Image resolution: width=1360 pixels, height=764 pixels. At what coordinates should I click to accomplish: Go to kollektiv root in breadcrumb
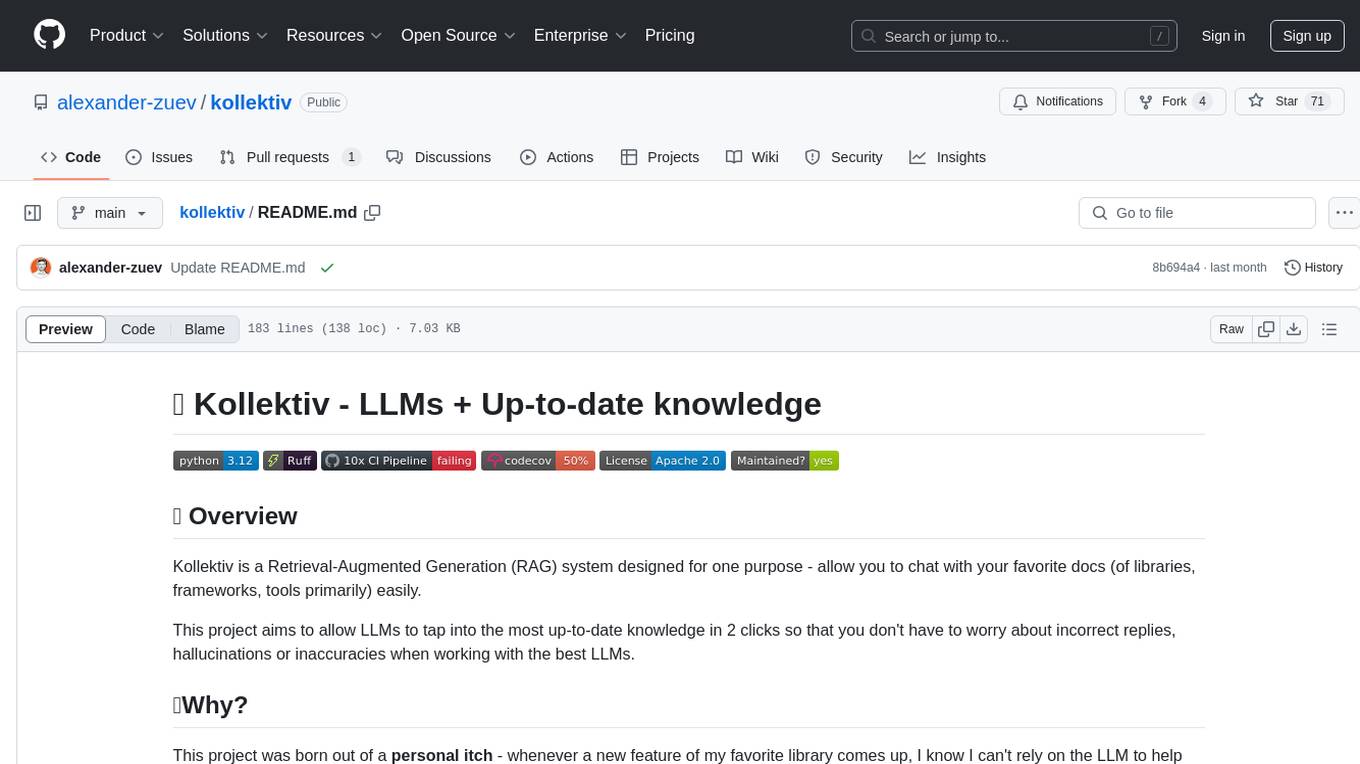[212, 212]
